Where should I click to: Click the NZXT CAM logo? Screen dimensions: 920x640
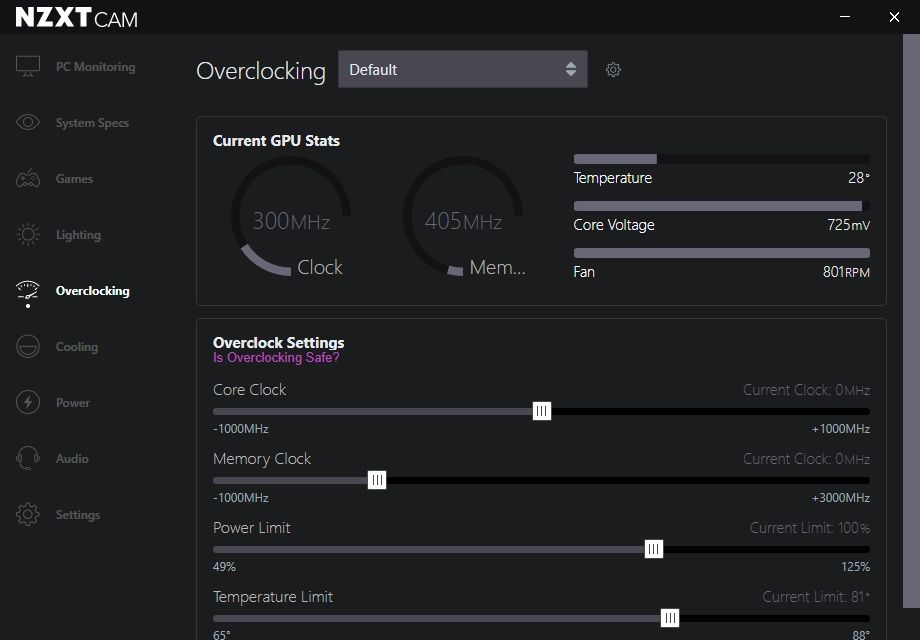pos(76,18)
